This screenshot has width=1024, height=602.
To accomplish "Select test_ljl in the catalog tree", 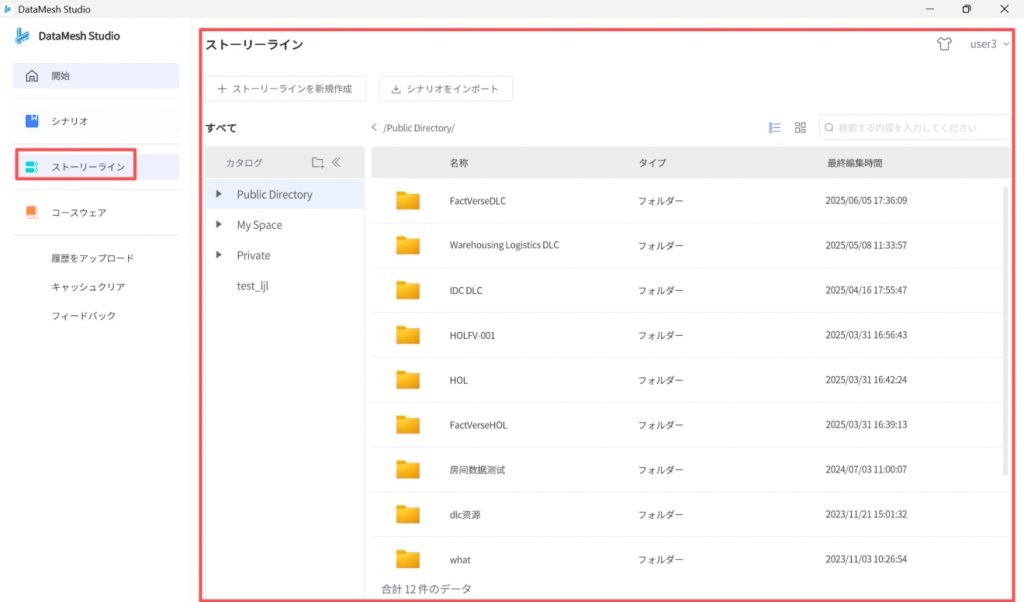I will [x=252, y=286].
